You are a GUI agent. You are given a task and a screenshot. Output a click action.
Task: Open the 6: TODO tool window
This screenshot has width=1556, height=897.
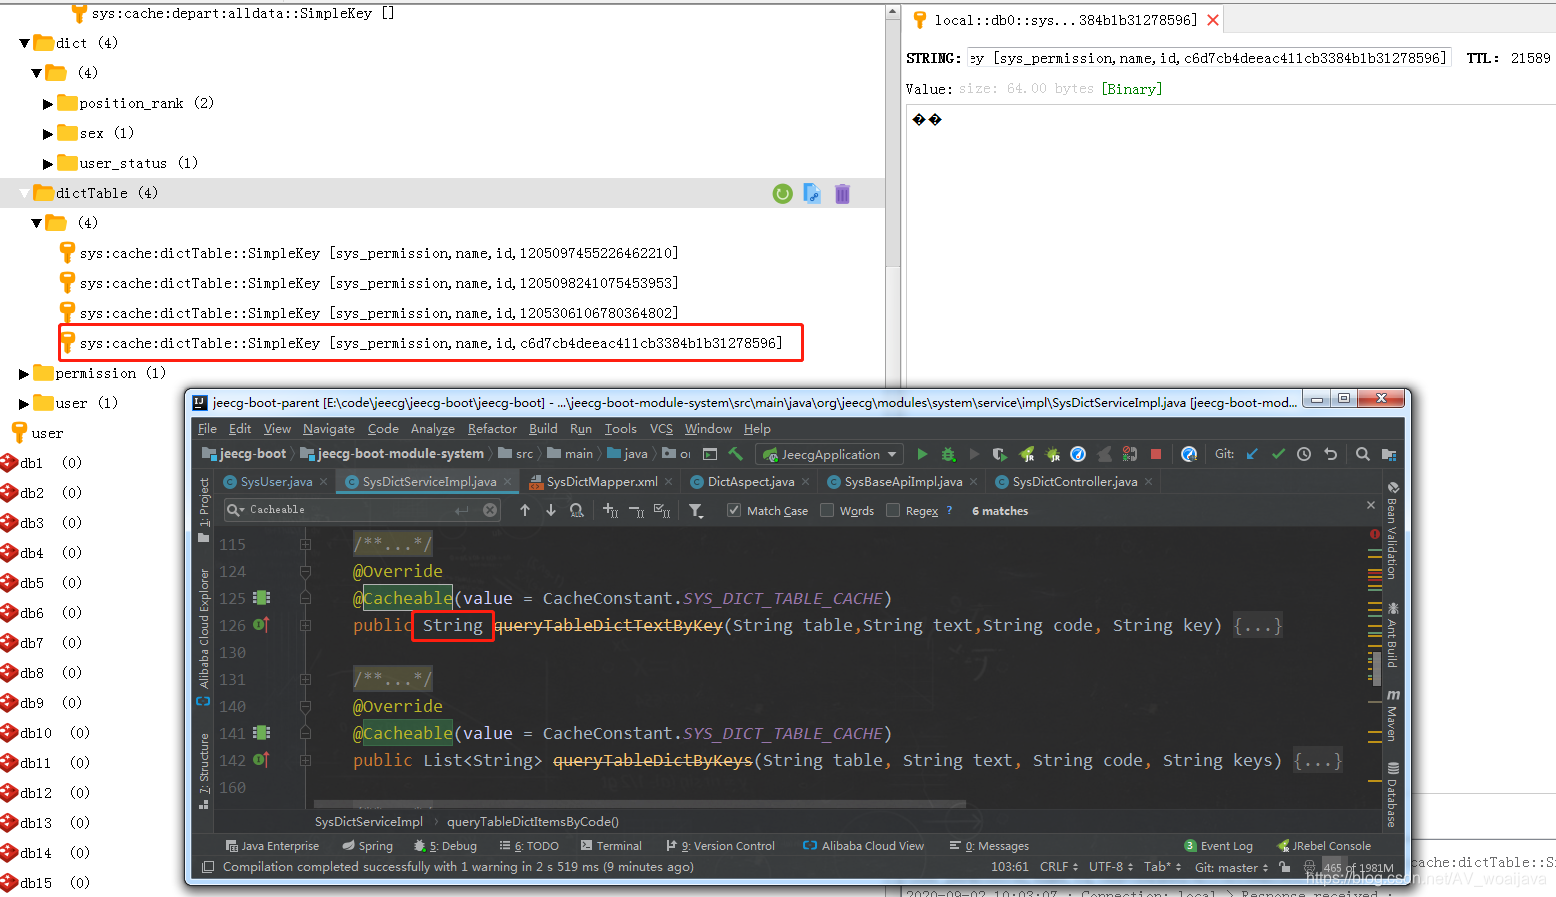(x=529, y=846)
